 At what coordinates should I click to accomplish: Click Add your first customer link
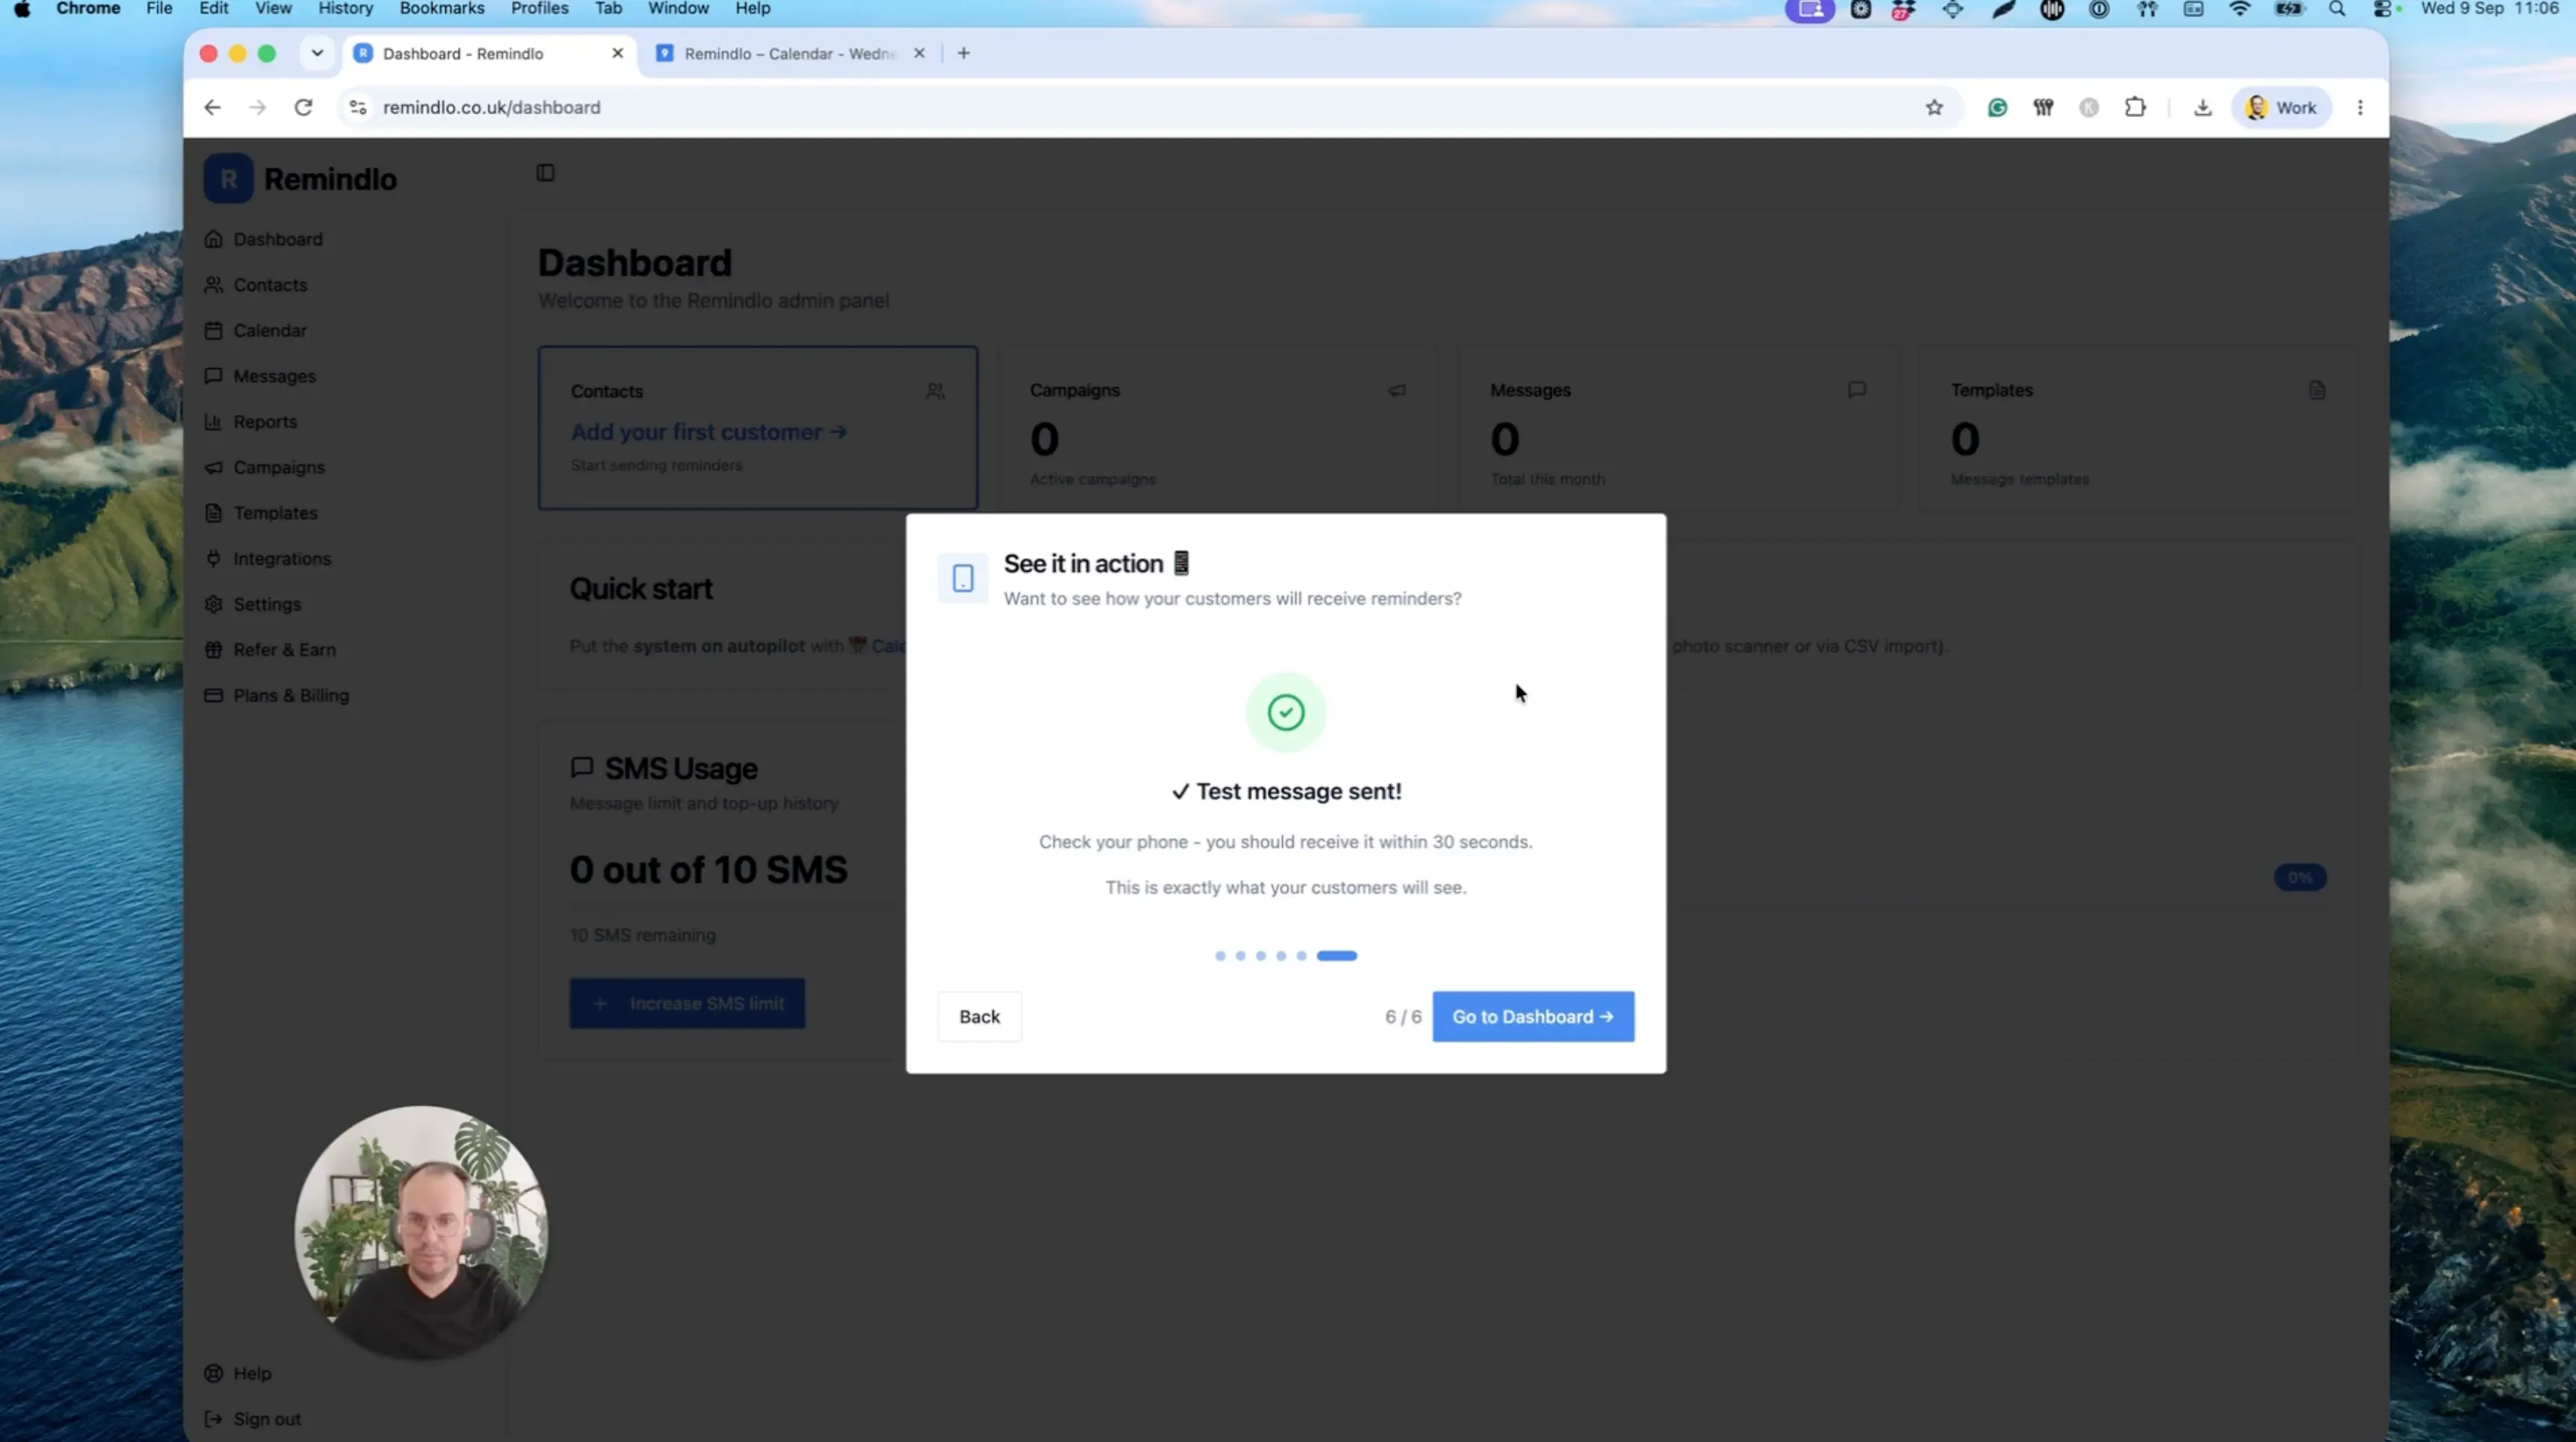[708, 432]
